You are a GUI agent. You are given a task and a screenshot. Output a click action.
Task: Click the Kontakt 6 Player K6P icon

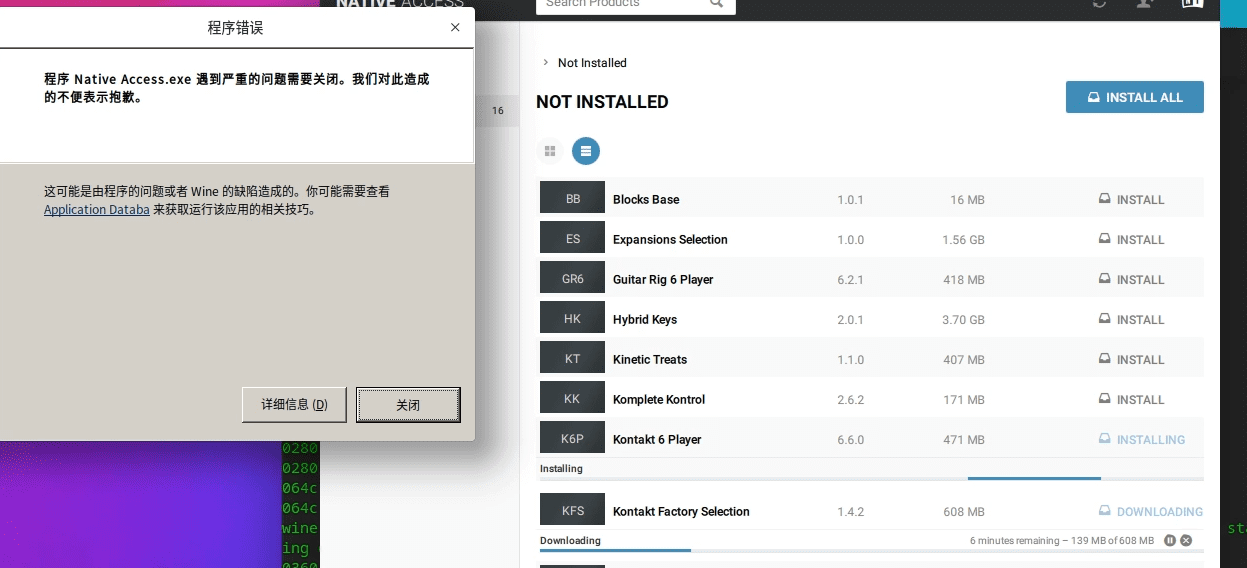[573, 437]
